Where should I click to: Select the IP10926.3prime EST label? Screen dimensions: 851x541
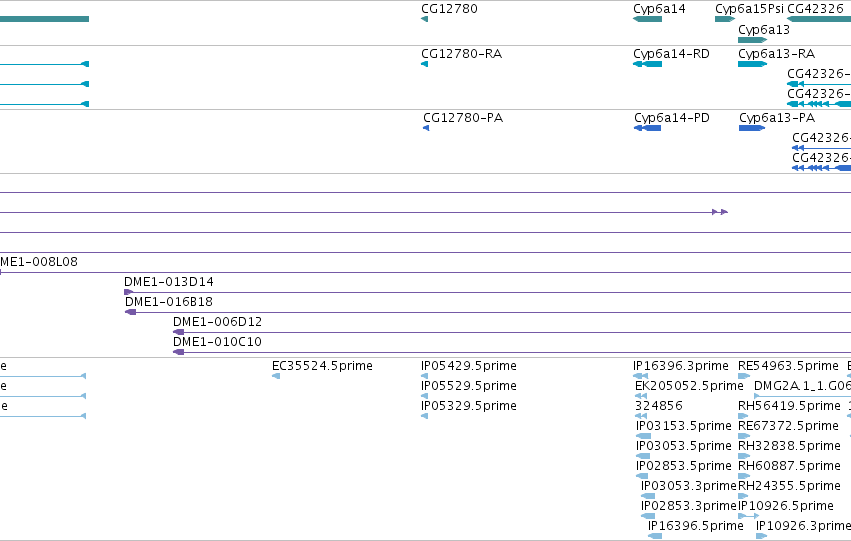click(803, 526)
